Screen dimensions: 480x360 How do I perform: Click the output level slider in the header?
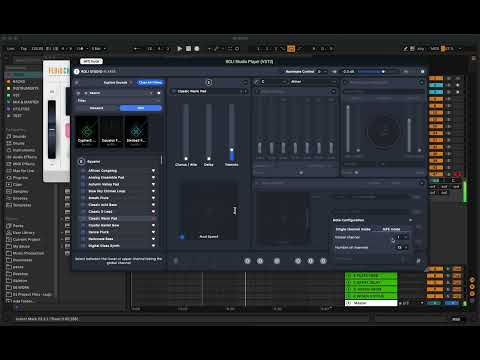pyautogui.click(x=377, y=71)
